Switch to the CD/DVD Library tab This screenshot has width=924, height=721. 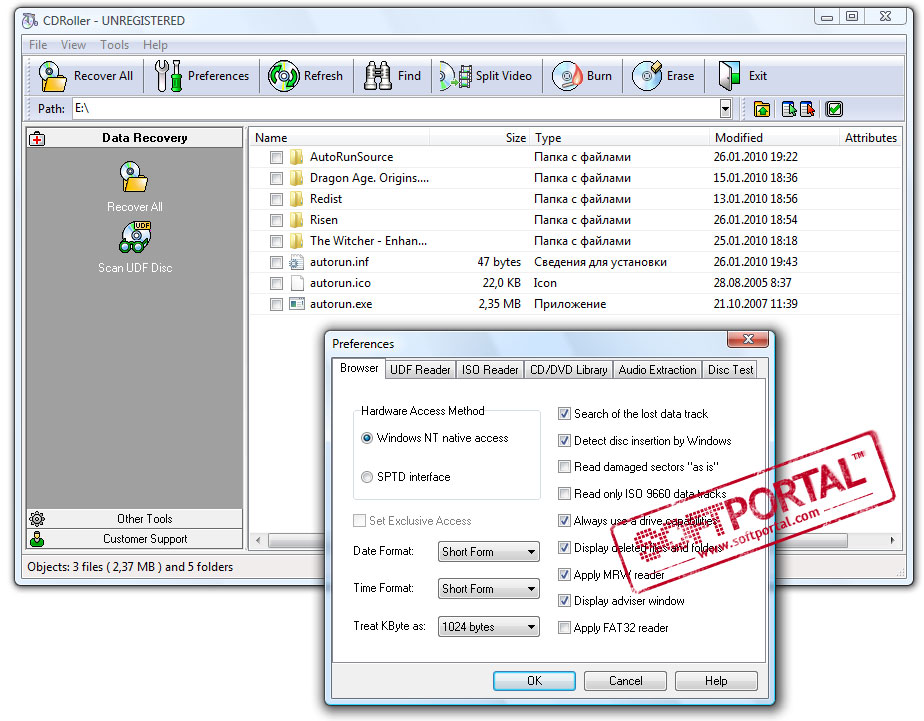point(568,370)
